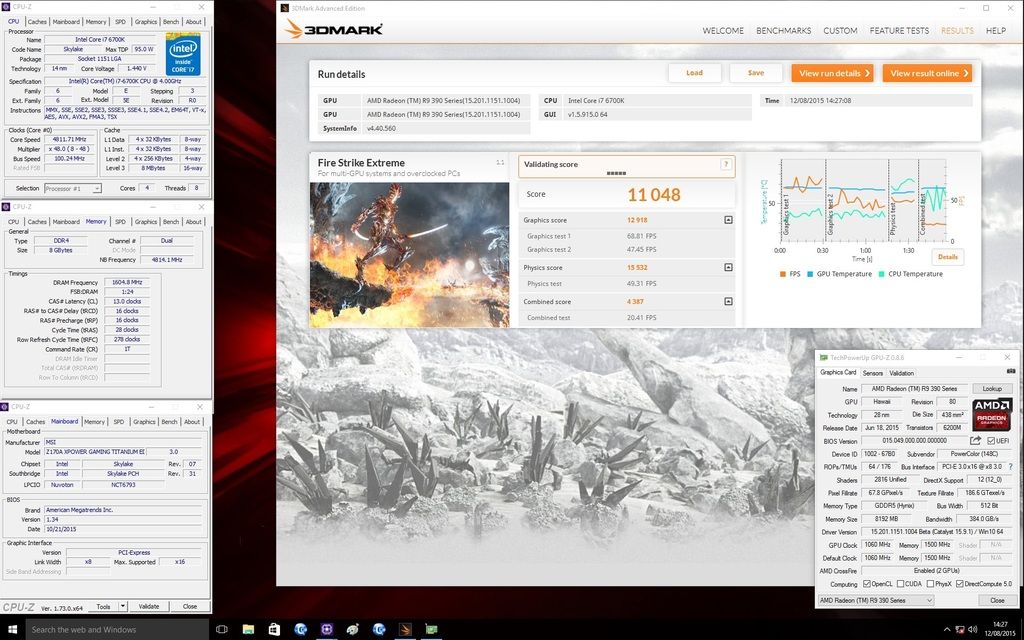Screen dimensions: 1024x640
Task: Click the Validate button in CPU-Z
Action: coord(149,606)
